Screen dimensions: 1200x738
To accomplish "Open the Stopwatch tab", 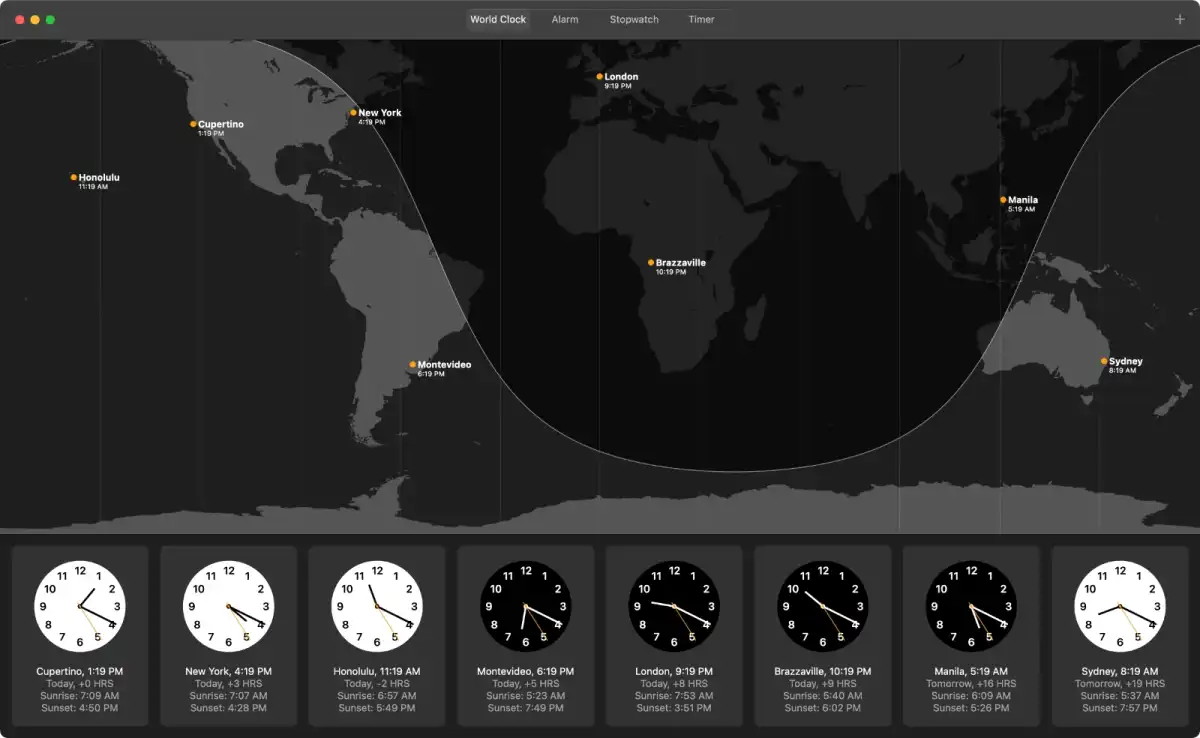I will (x=634, y=19).
